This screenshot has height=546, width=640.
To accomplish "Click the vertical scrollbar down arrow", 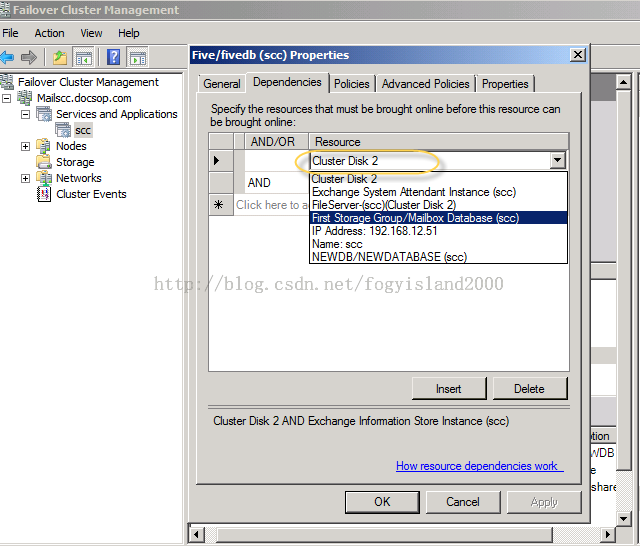I will (623, 519).
